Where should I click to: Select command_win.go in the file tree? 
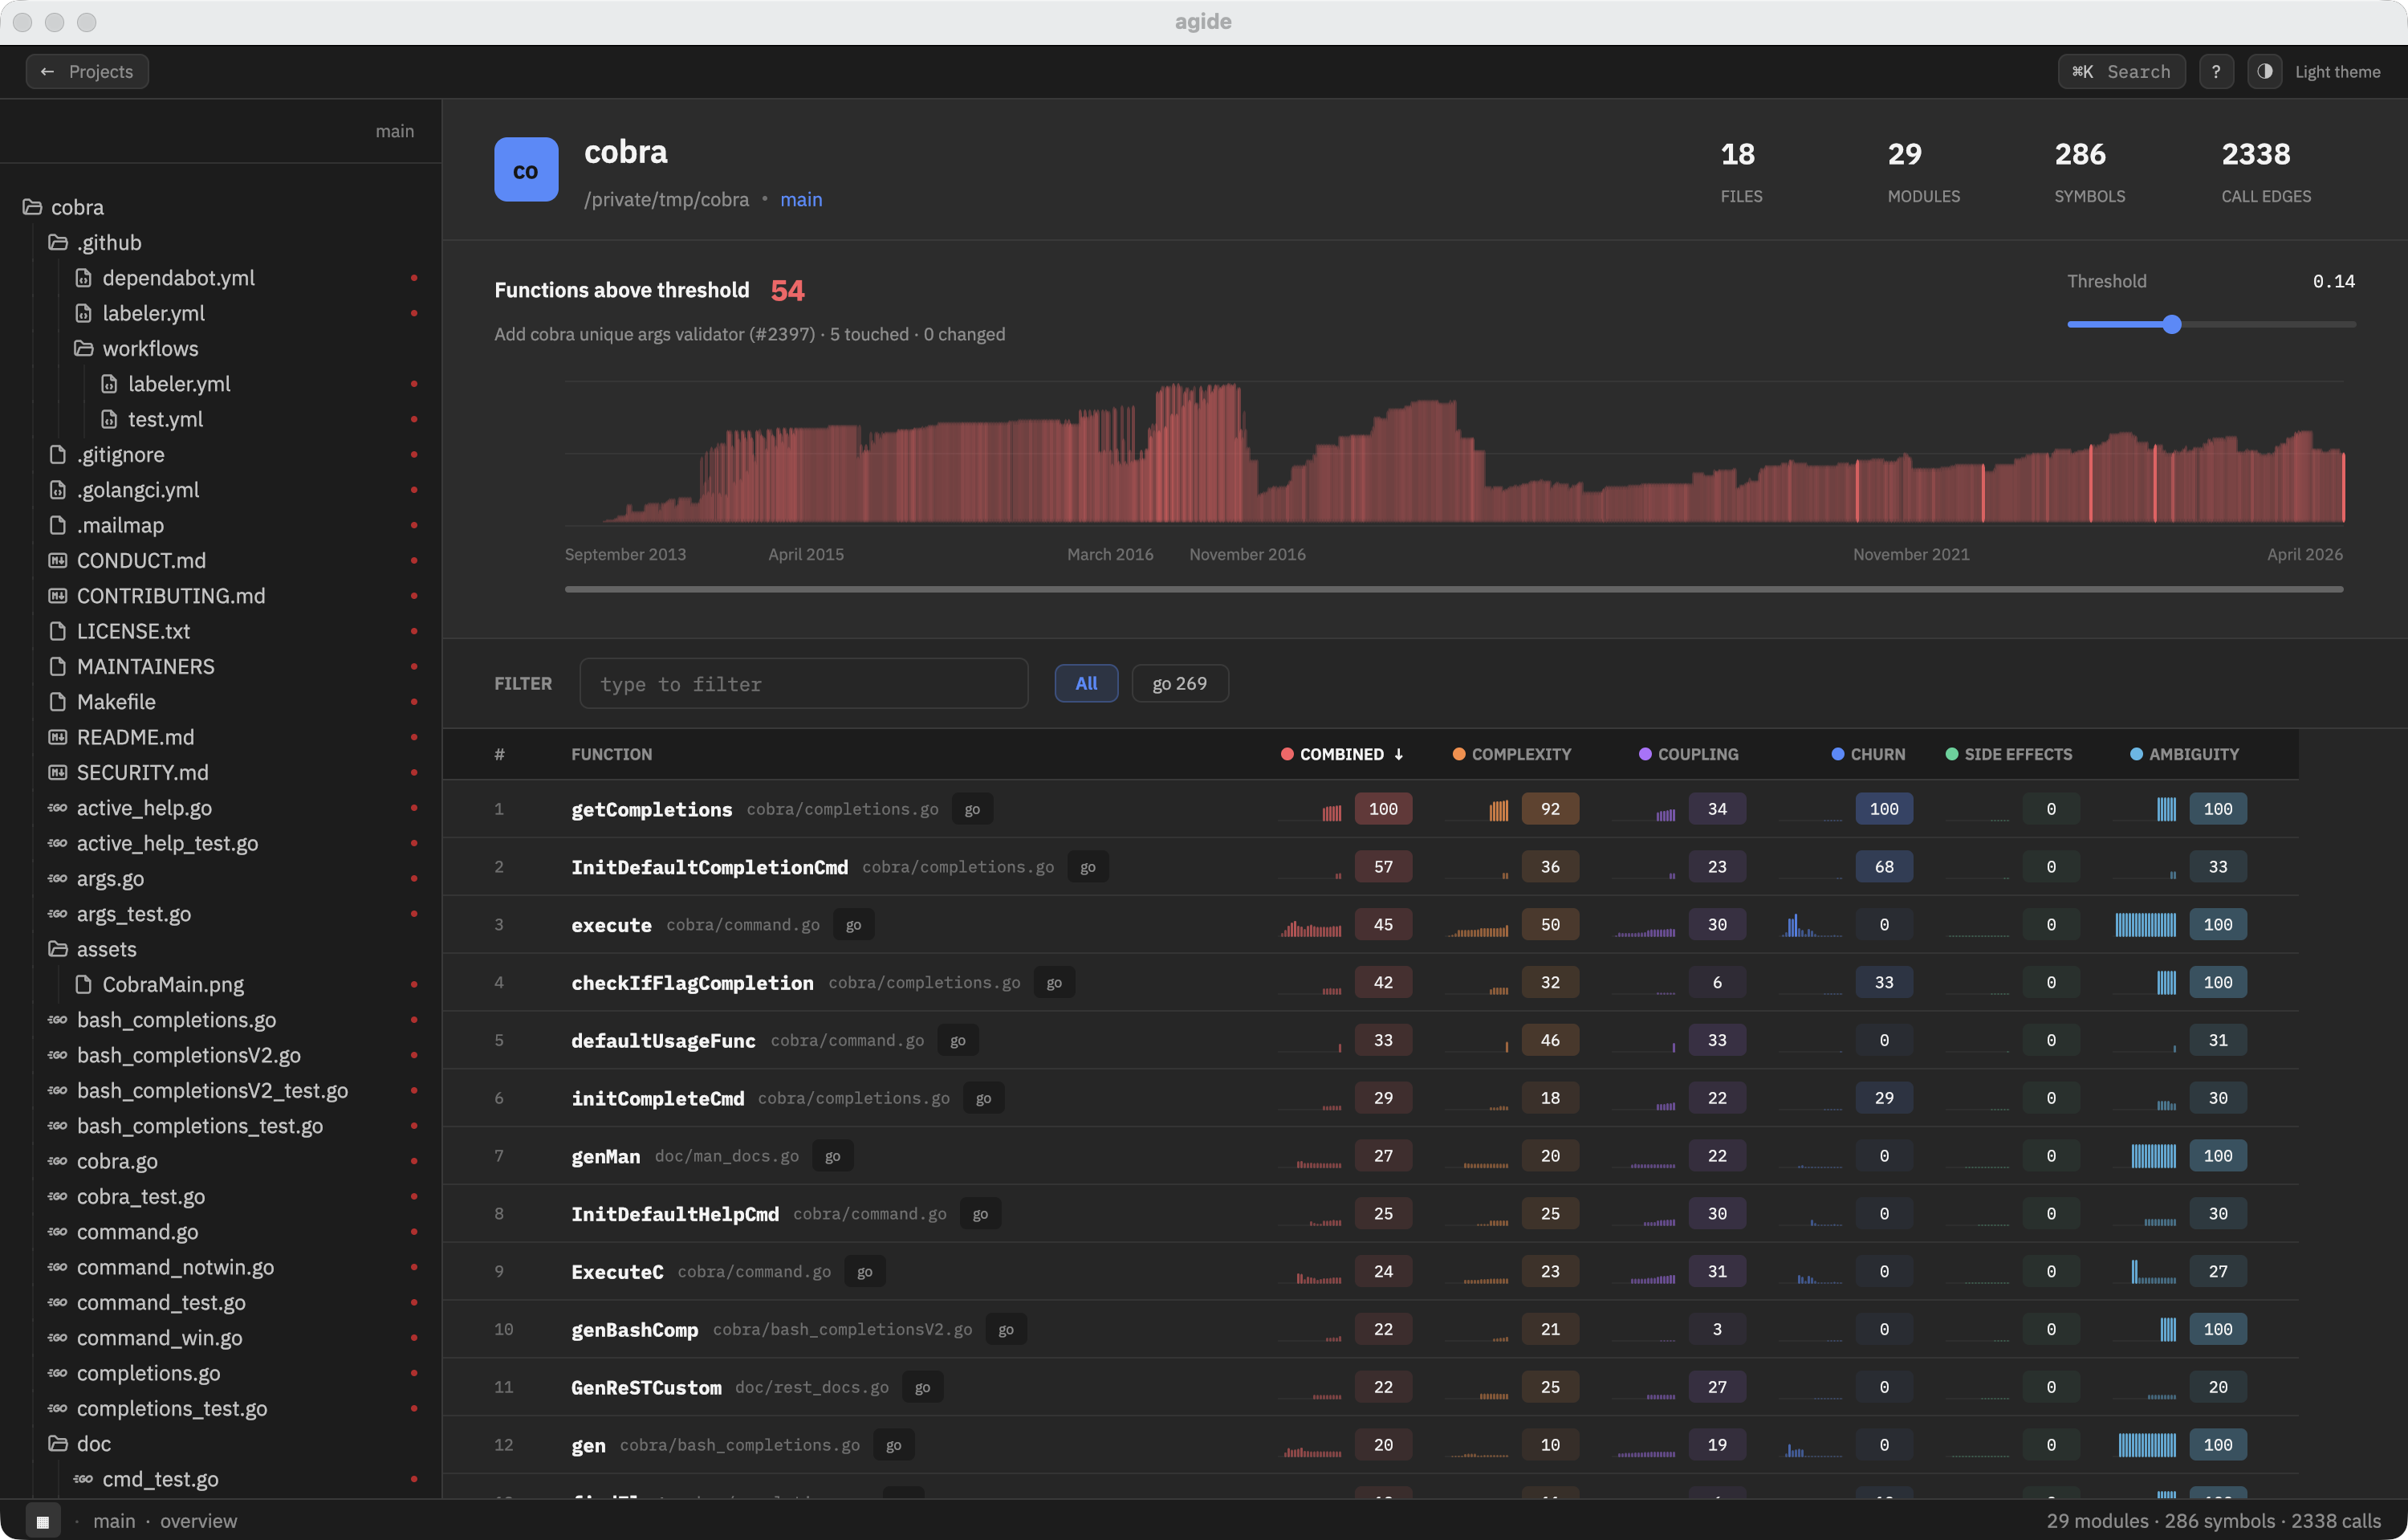[159, 1338]
